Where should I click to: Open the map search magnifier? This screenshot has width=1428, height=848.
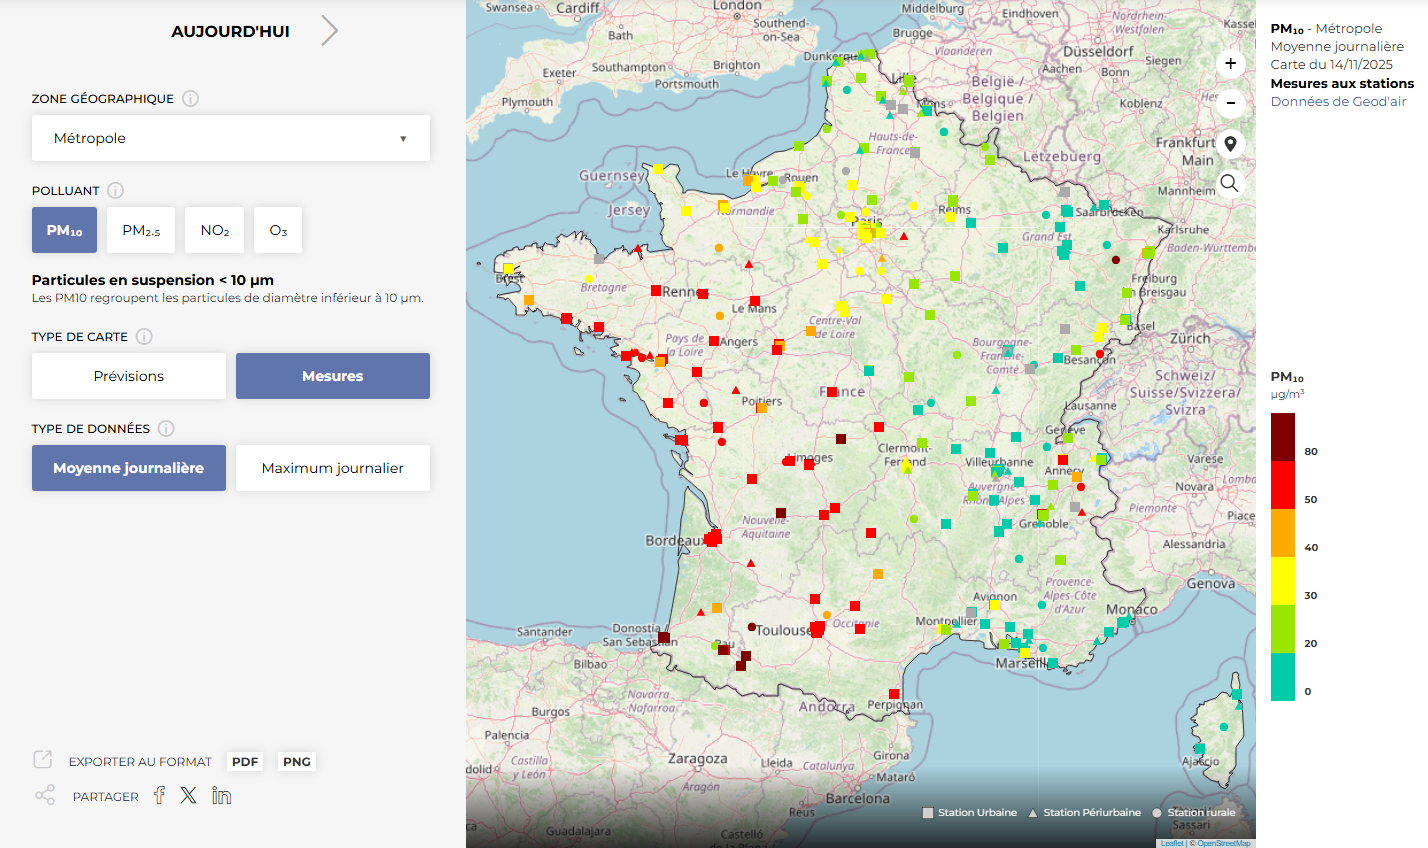point(1230,183)
